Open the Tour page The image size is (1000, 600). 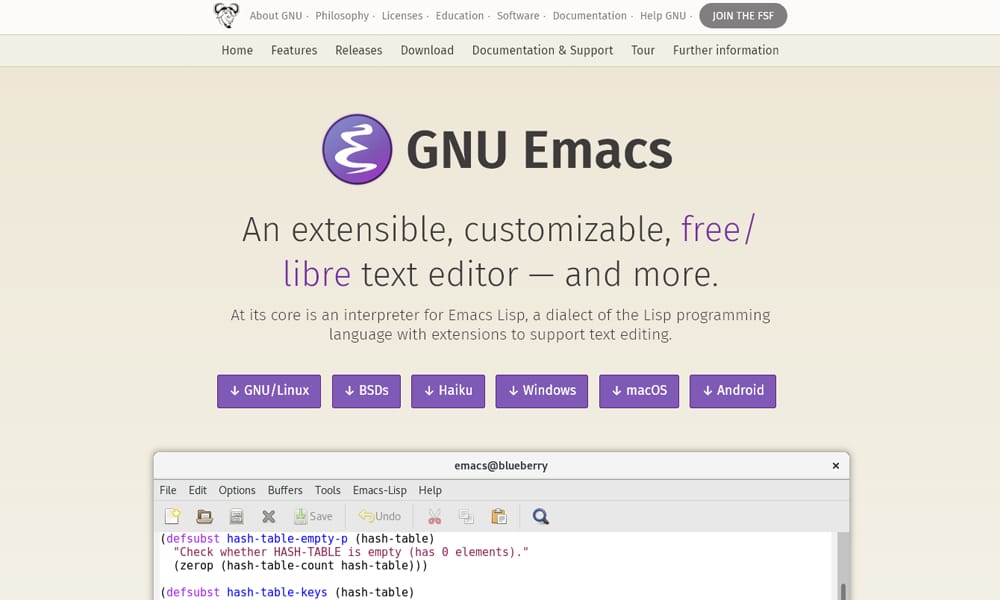[643, 50]
